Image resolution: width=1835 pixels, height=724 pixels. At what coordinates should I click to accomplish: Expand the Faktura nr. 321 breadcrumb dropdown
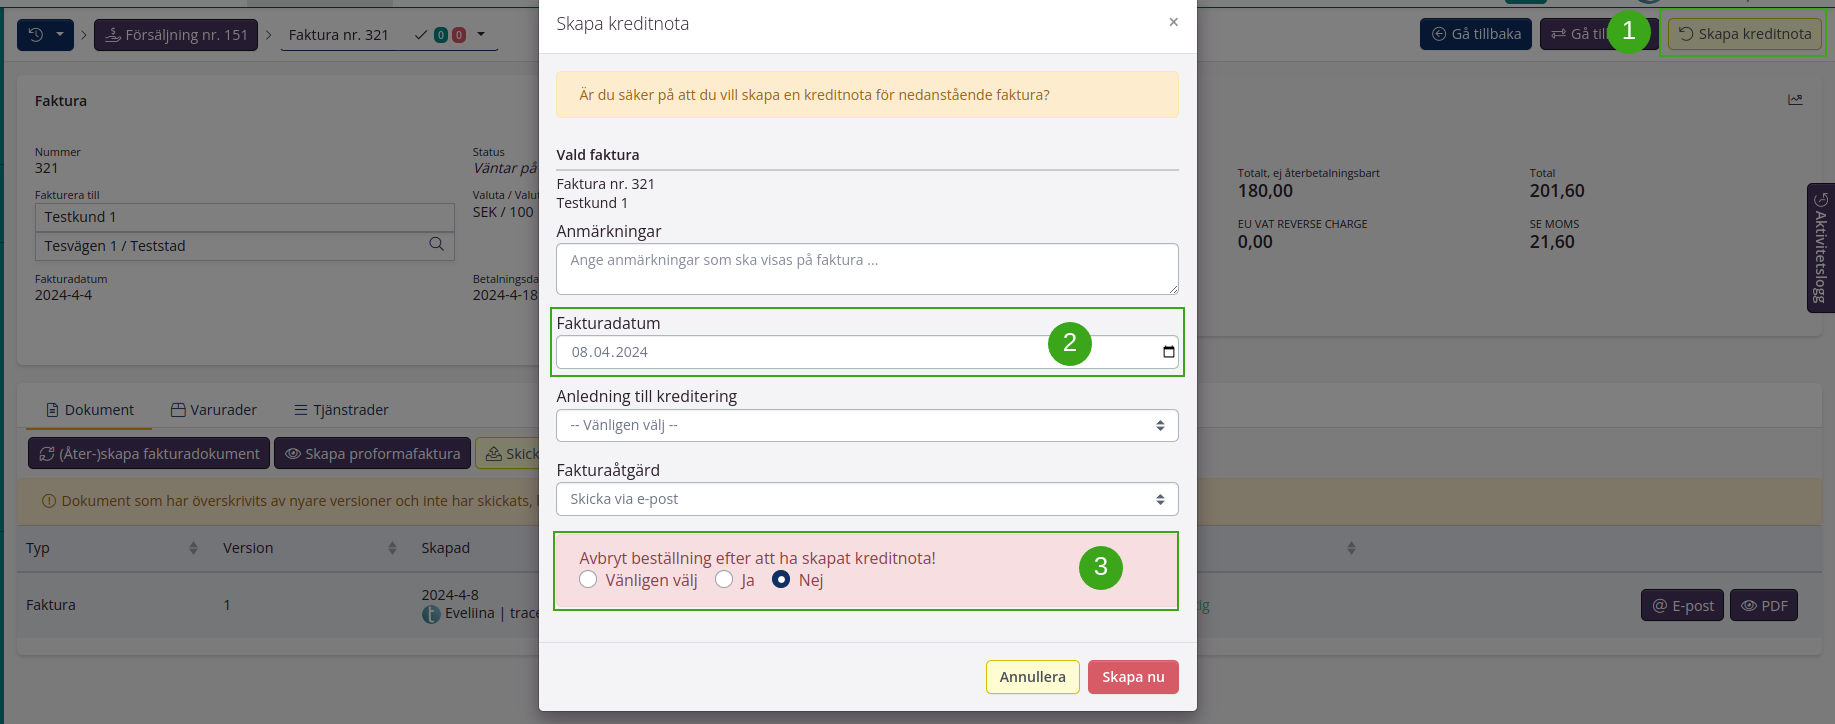(481, 35)
